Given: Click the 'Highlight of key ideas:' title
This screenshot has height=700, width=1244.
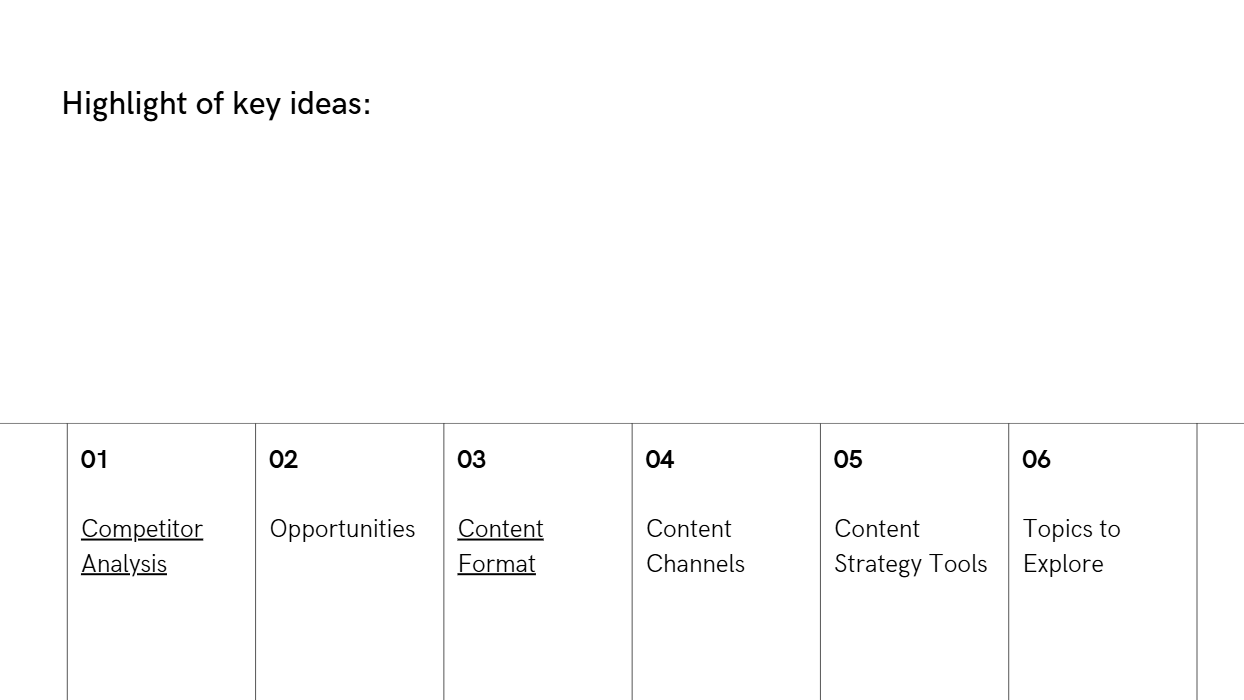Looking at the screenshot, I should tap(216, 103).
